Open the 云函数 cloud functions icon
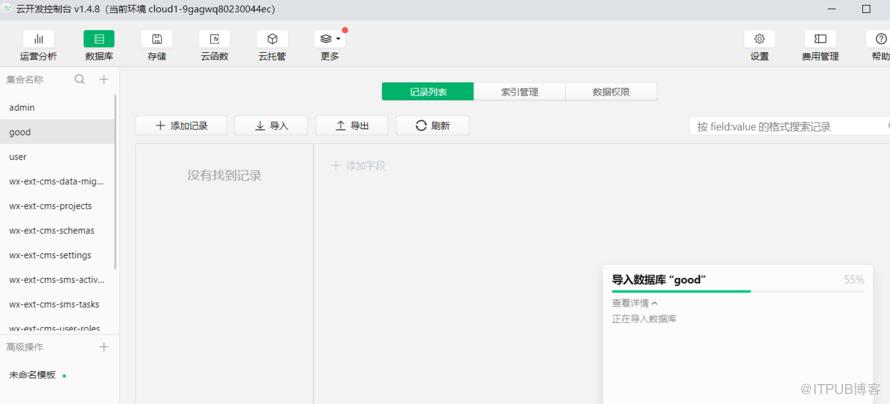 click(215, 39)
